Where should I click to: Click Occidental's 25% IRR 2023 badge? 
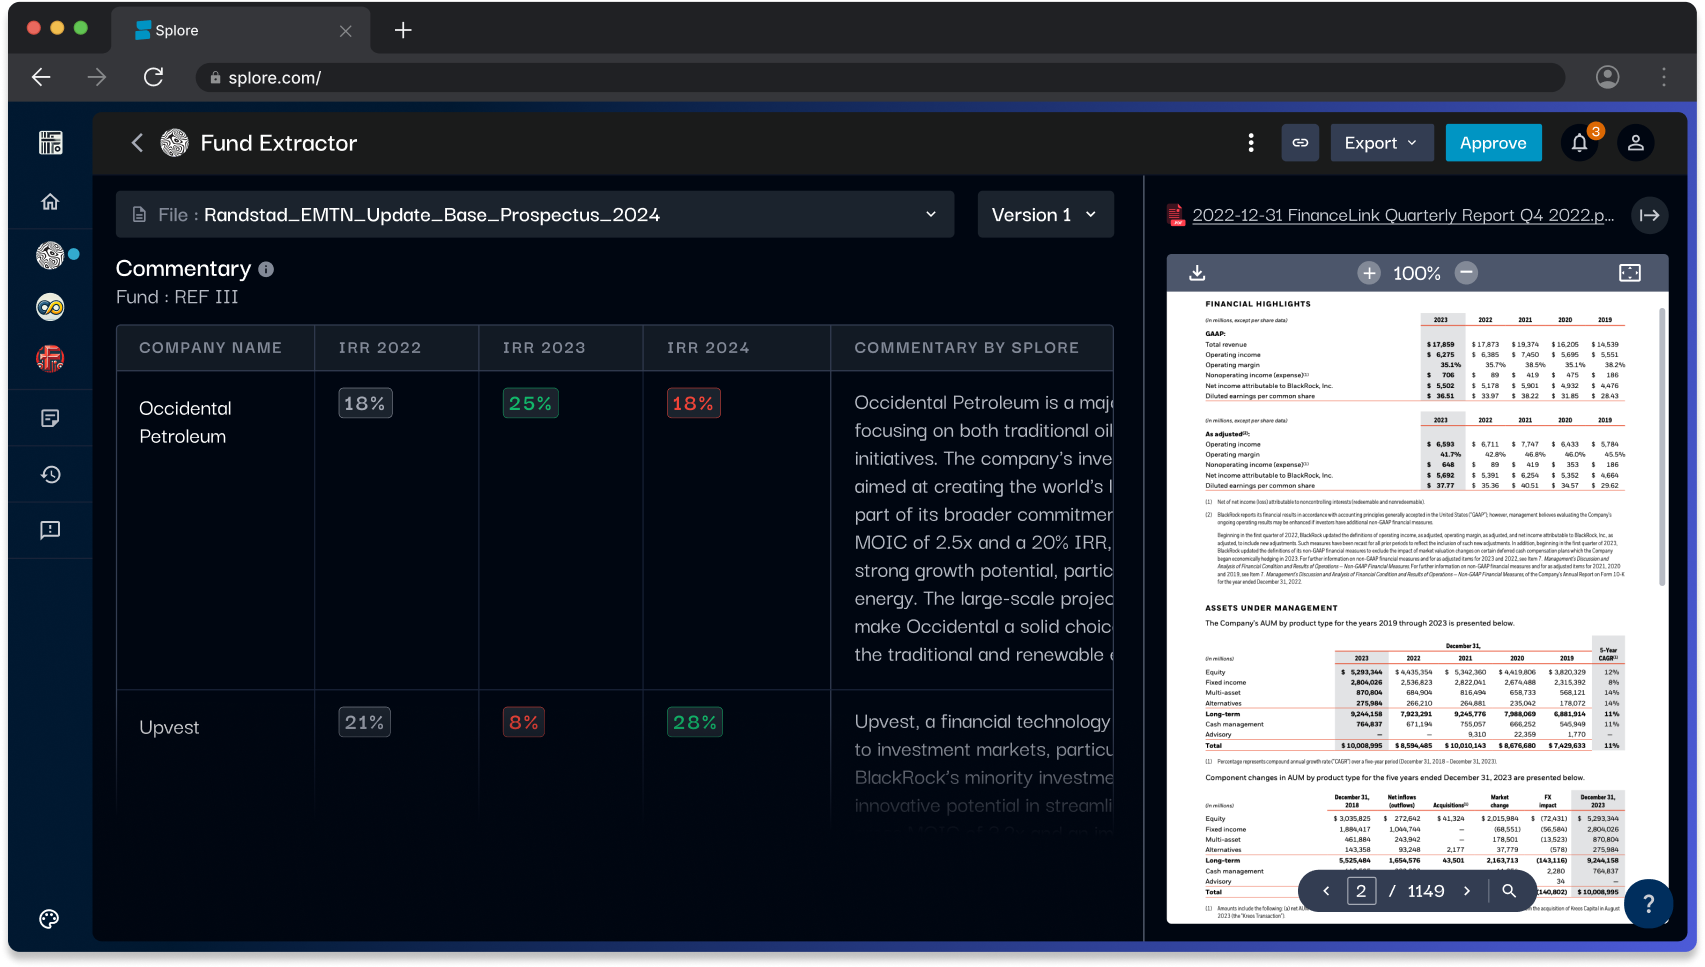[x=530, y=403]
